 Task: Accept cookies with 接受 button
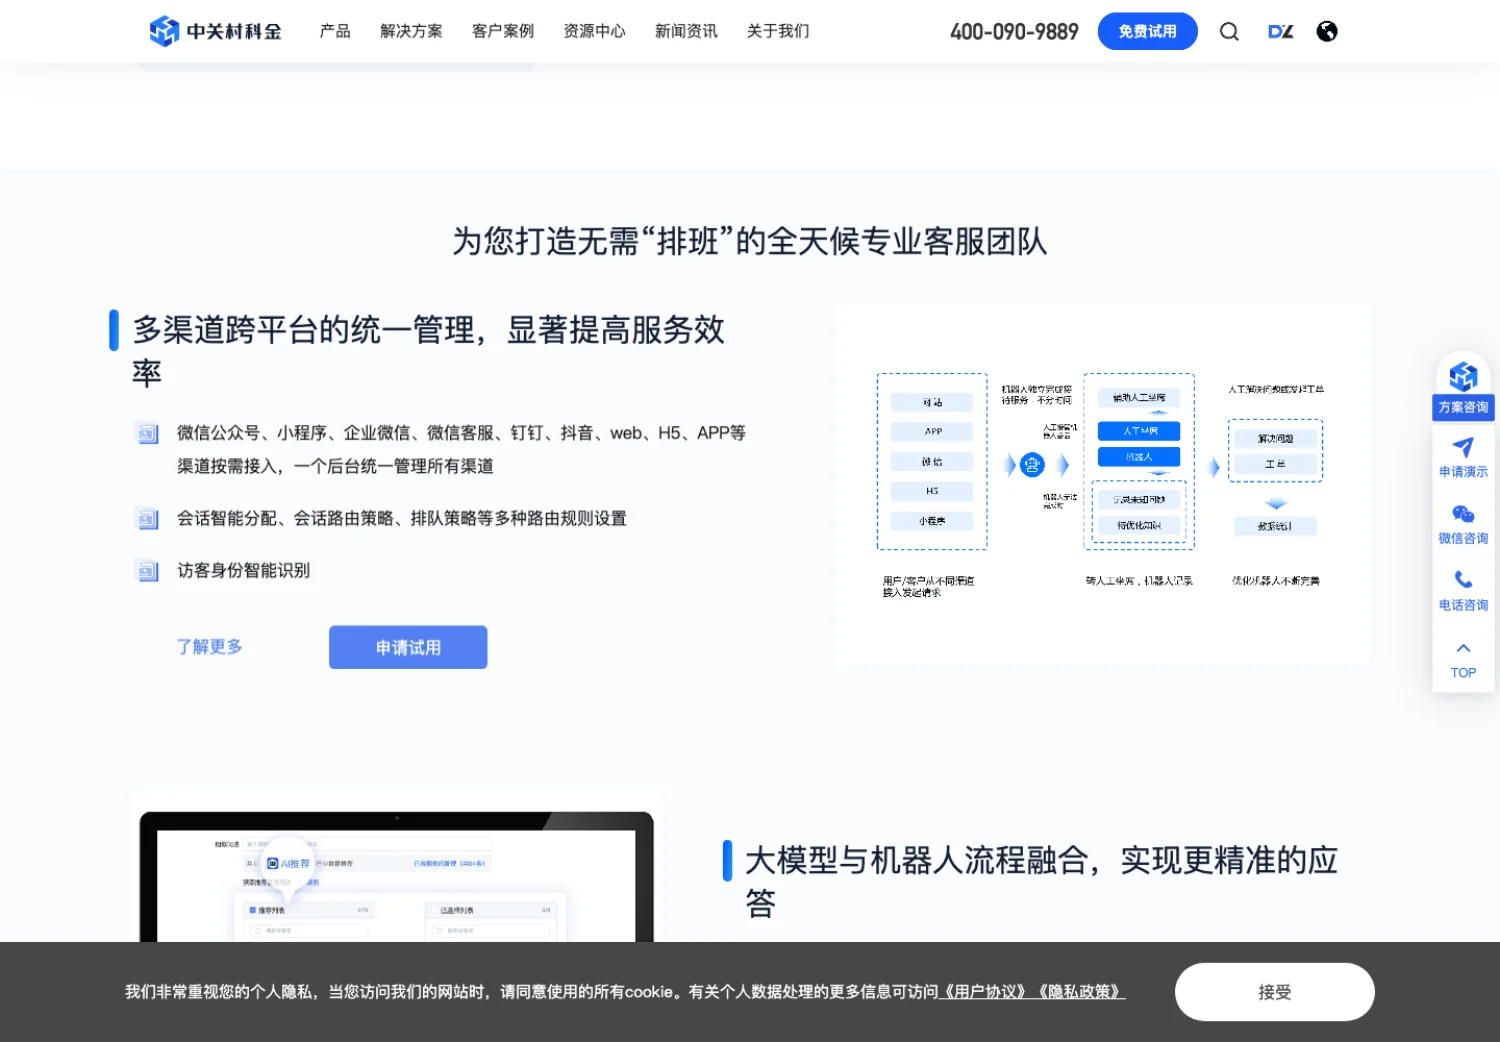pos(1274,992)
